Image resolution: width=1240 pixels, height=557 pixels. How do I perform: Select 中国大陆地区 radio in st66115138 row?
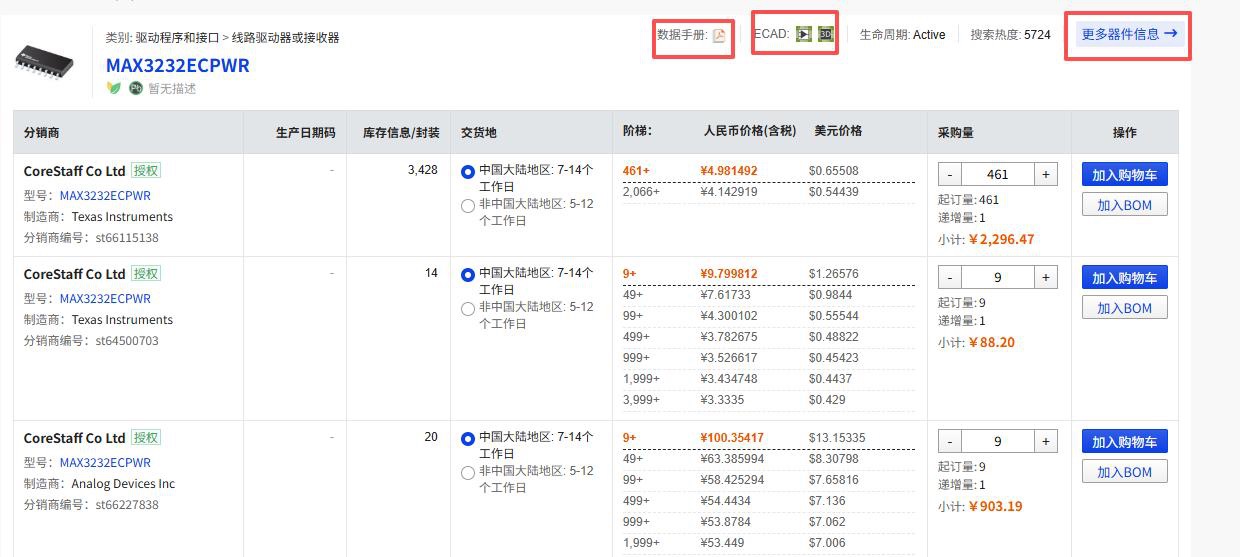(x=468, y=172)
